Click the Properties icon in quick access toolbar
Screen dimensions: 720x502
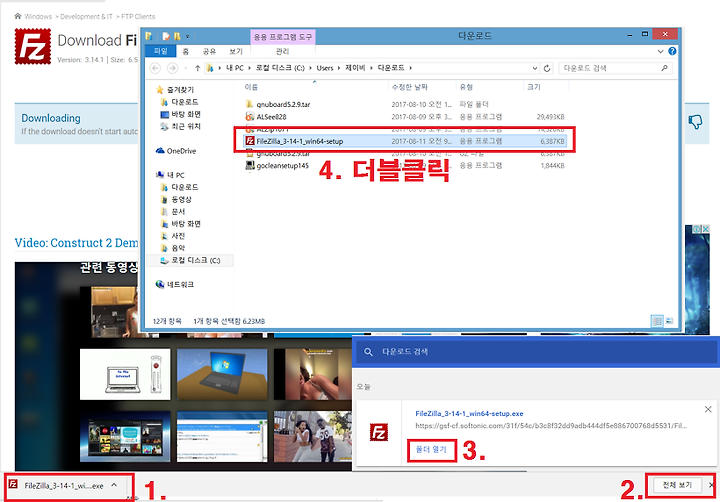(x=166, y=36)
